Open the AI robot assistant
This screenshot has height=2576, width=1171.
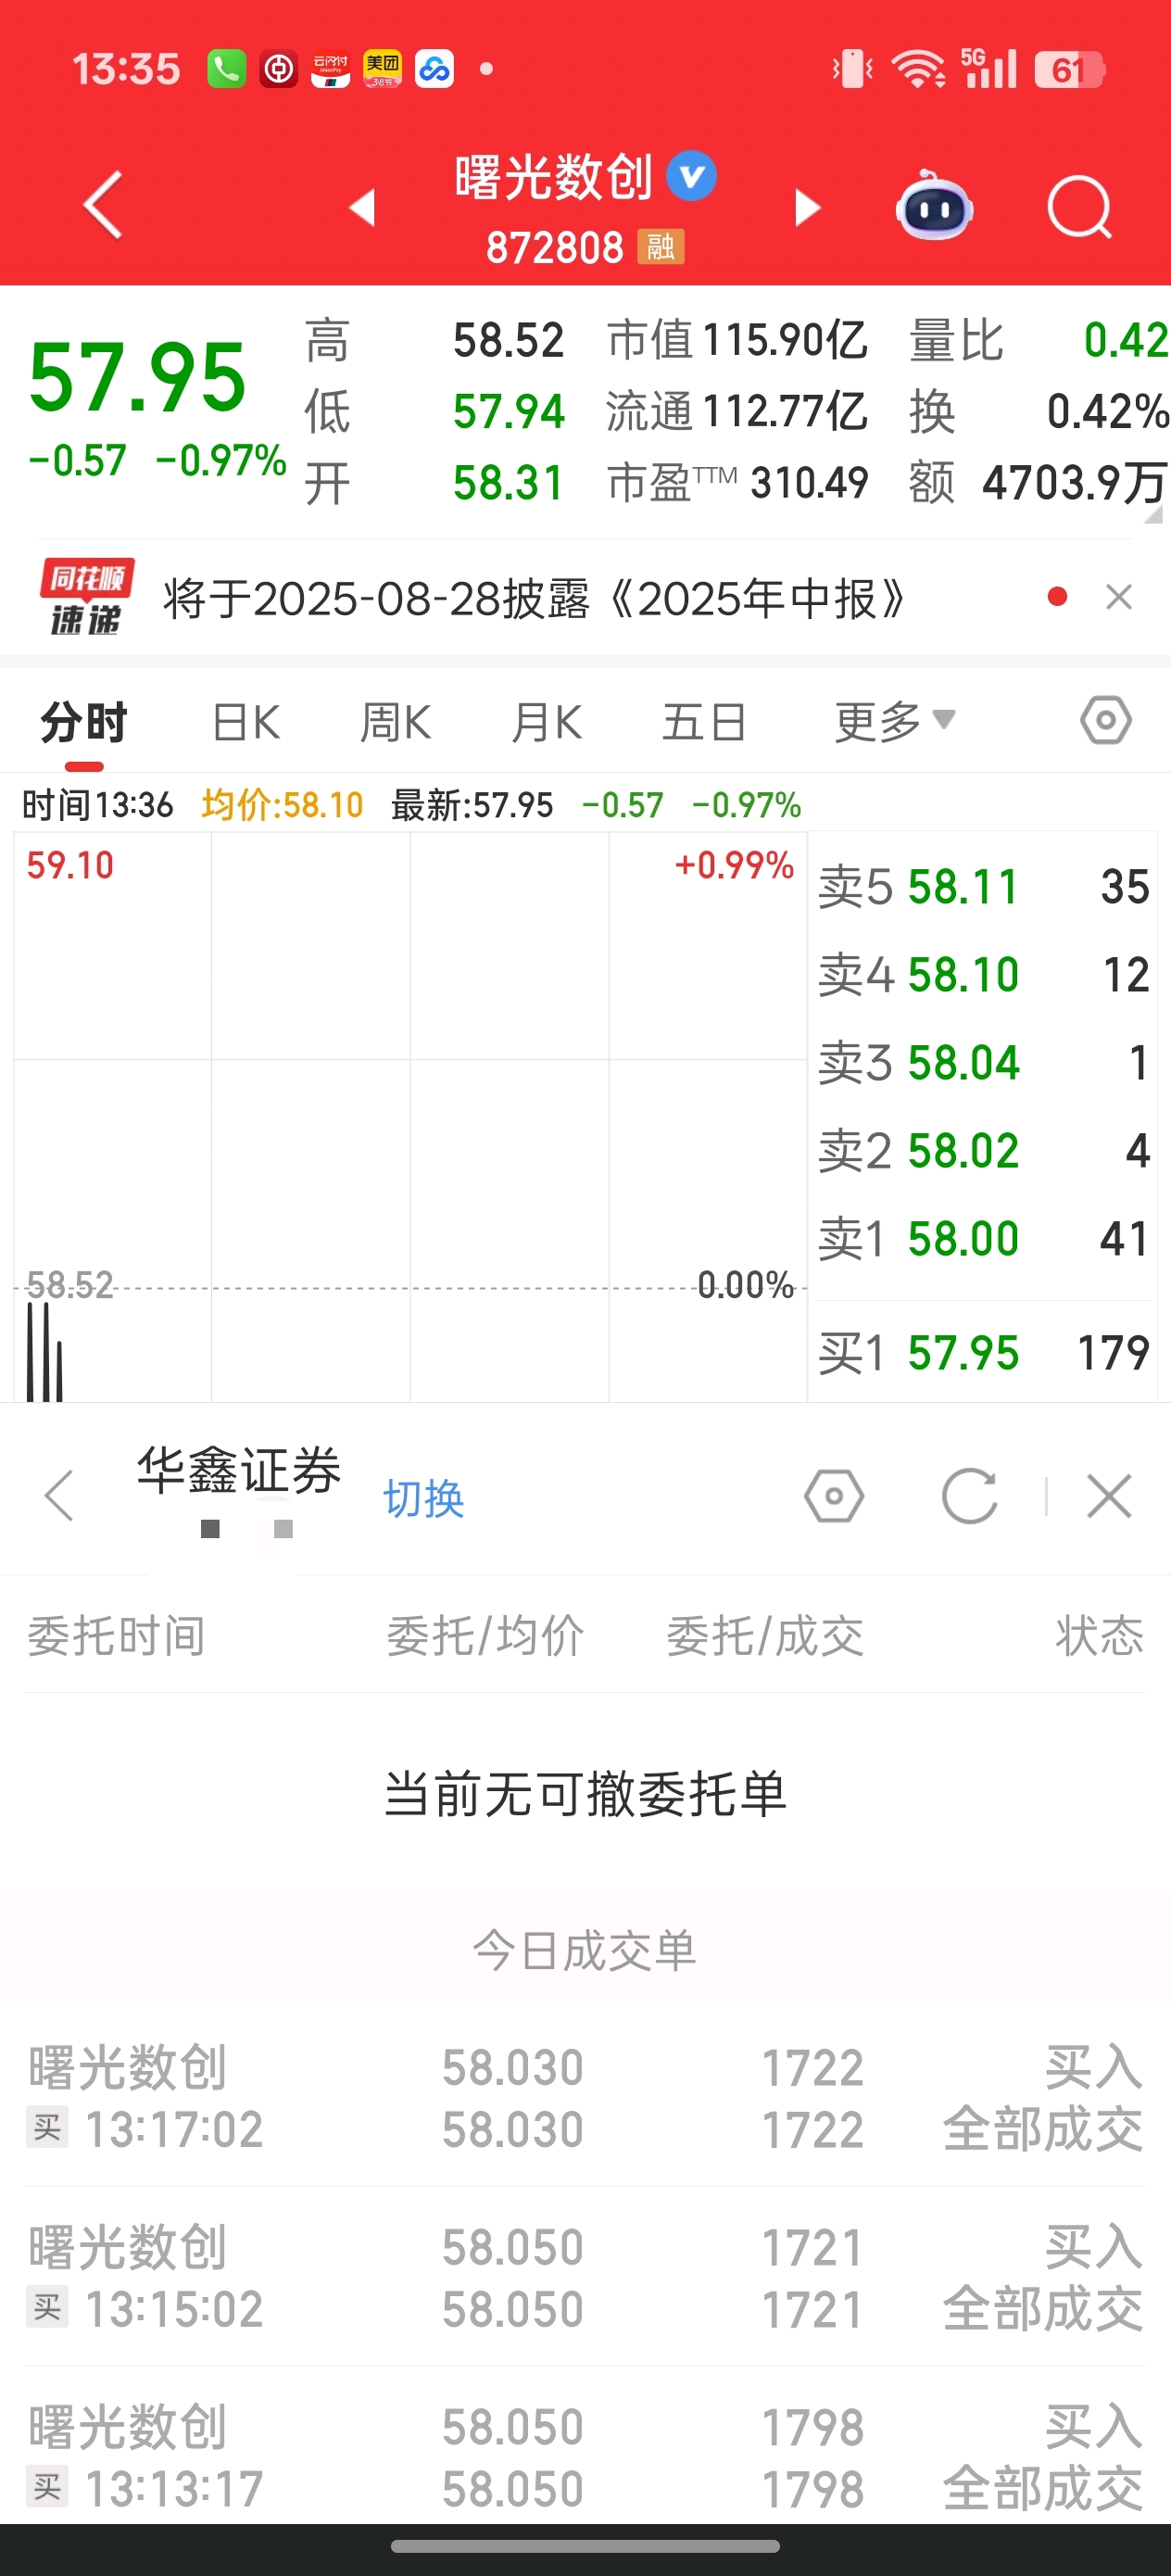point(934,206)
